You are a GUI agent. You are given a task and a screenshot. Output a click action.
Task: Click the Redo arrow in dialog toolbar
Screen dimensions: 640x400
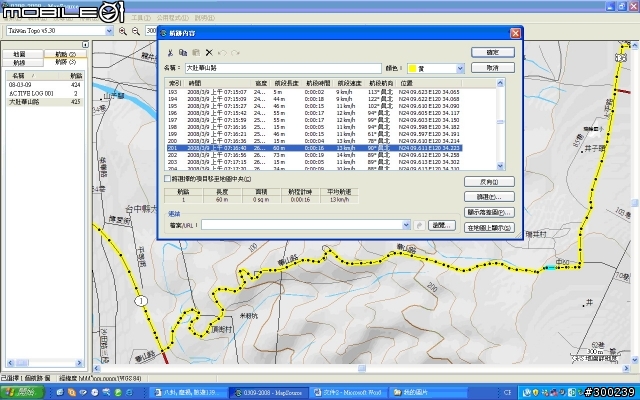tap(236, 51)
